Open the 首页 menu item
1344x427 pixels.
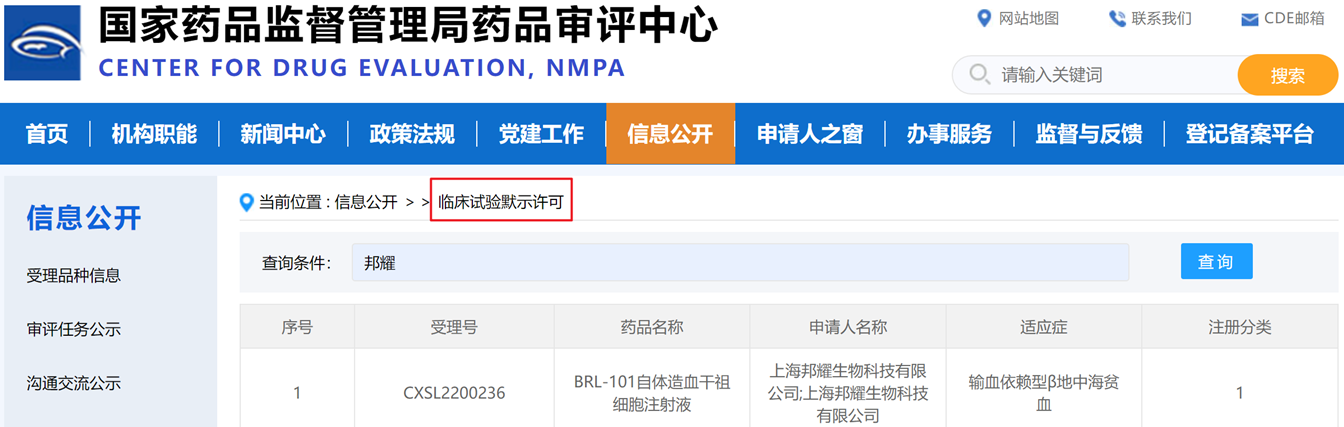click(47, 134)
